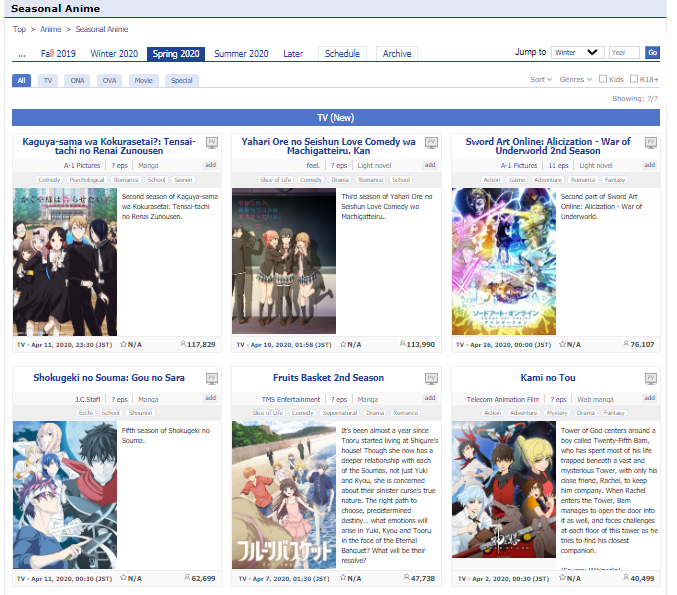
Task: Switch to Fall 2019 tab
Action: 58,54
